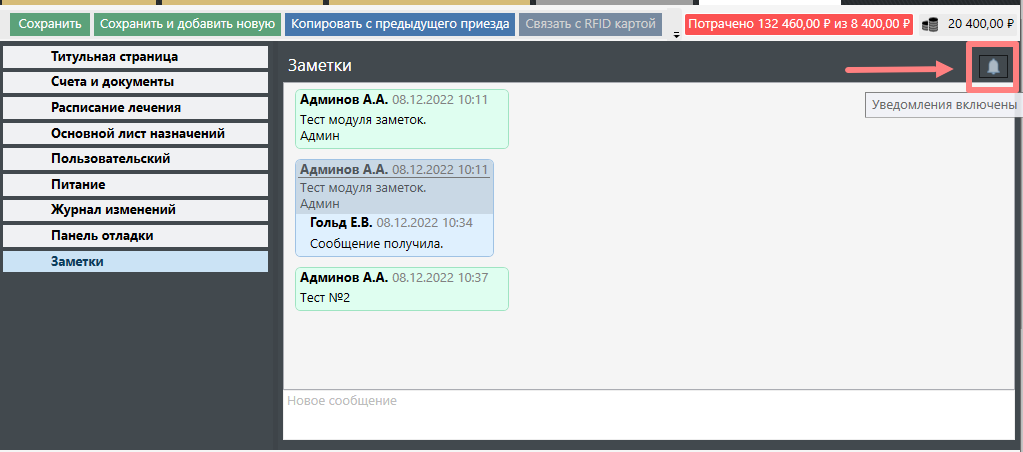The image size is (1023, 452).
Task: Click the red Потрачено amount indicator
Action: (x=798, y=23)
